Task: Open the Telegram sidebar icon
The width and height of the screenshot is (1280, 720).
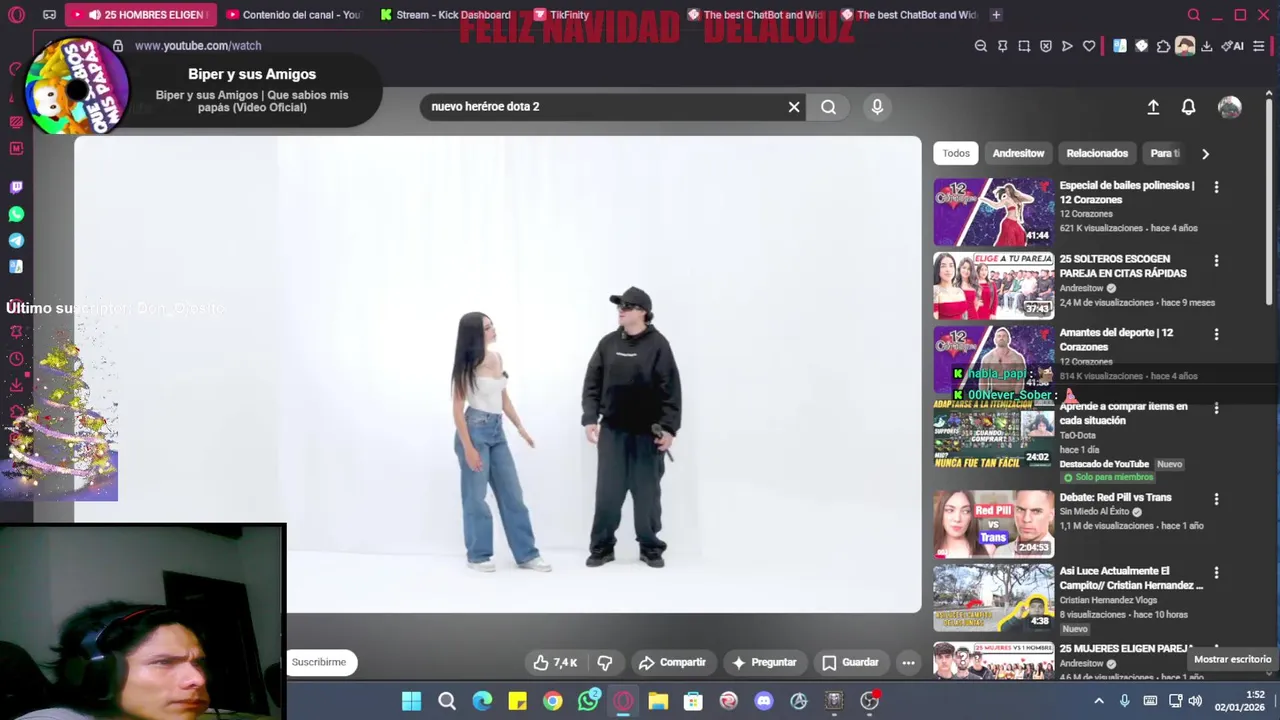Action: [16, 241]
